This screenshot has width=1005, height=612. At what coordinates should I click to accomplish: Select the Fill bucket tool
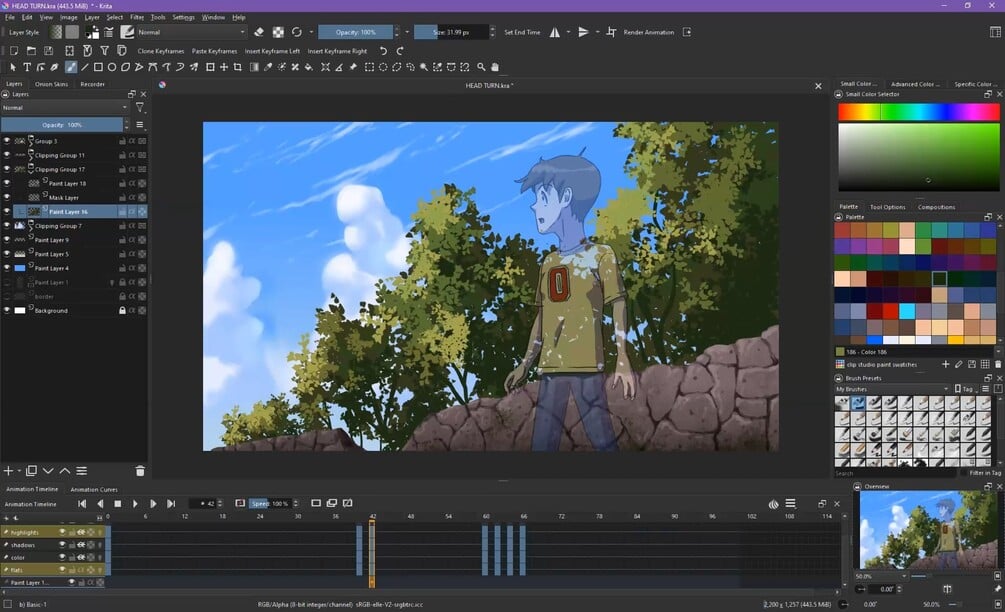tap(308, 67)
